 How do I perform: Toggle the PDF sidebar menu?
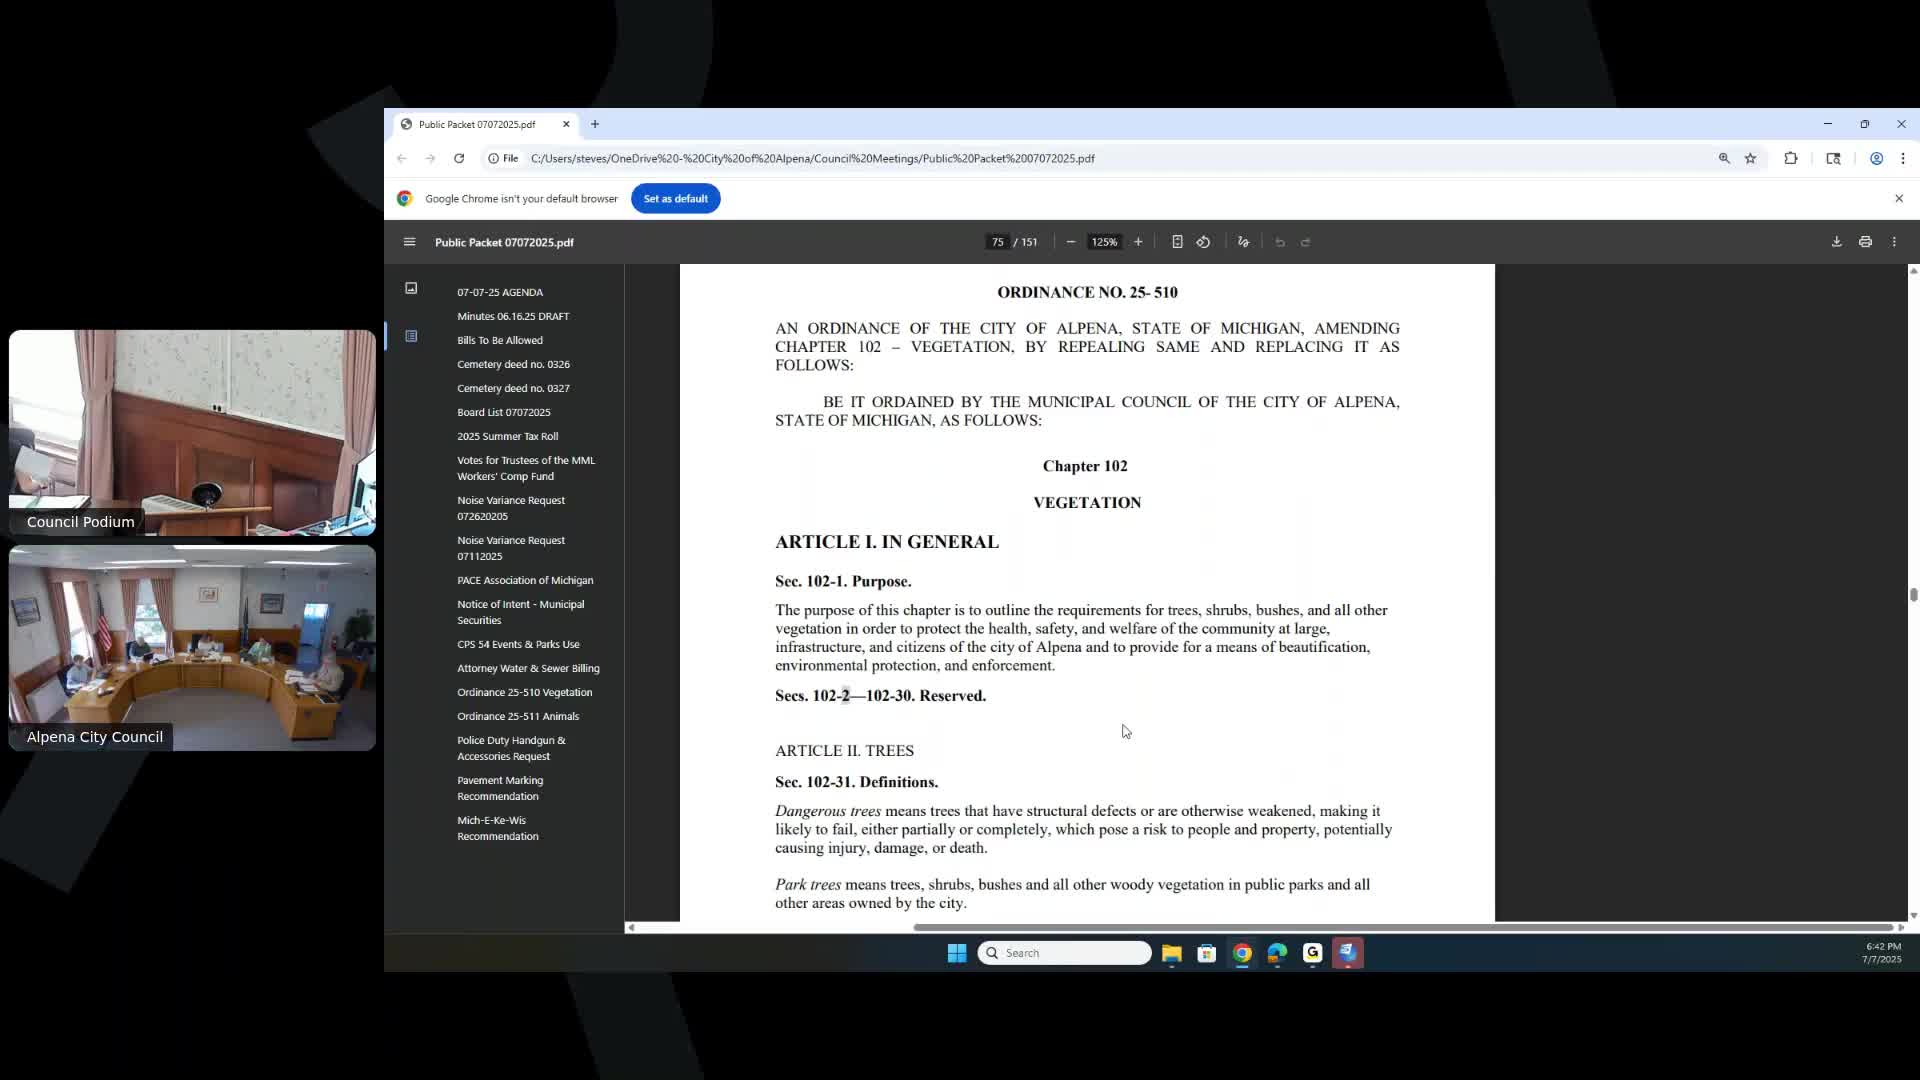pos(409,242)
